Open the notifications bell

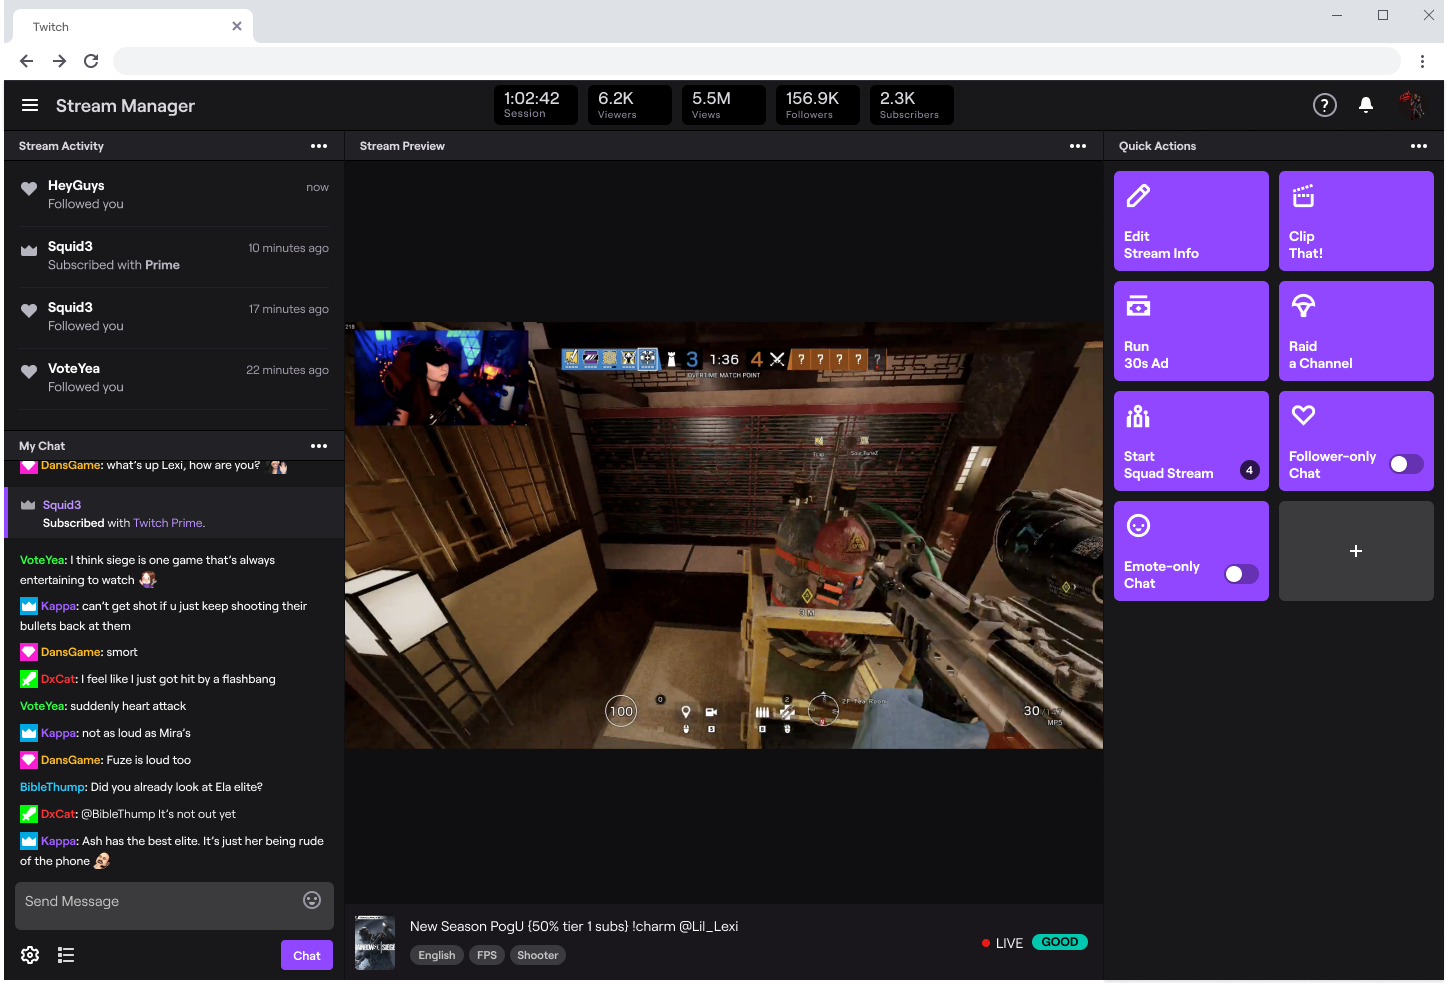click(1365, 105)
